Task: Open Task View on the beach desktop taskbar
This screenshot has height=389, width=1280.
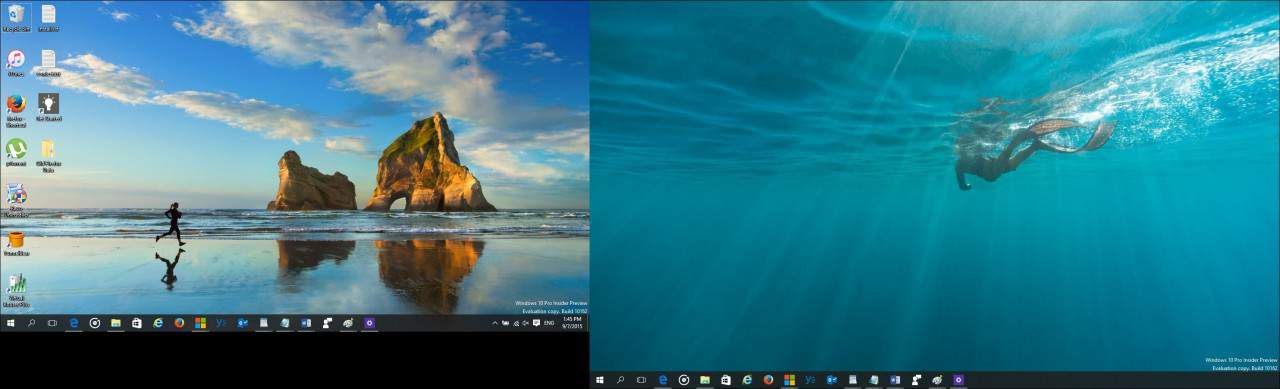Action: (52, 323)
